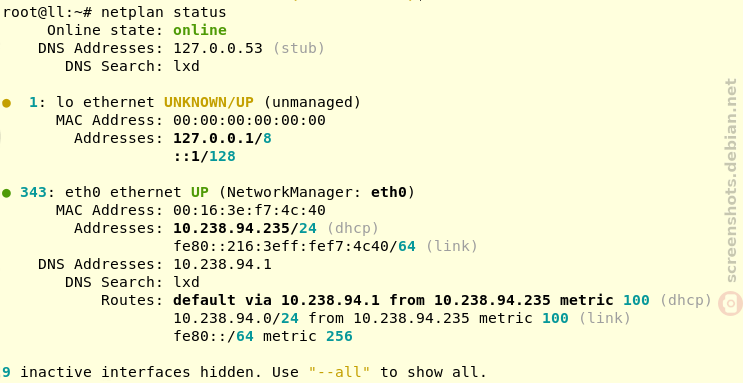Click the loopback address 127.0.0.1/8
The height and width of the screenshot is (383, 743).
pyautogui.click(x=222, y=138)
